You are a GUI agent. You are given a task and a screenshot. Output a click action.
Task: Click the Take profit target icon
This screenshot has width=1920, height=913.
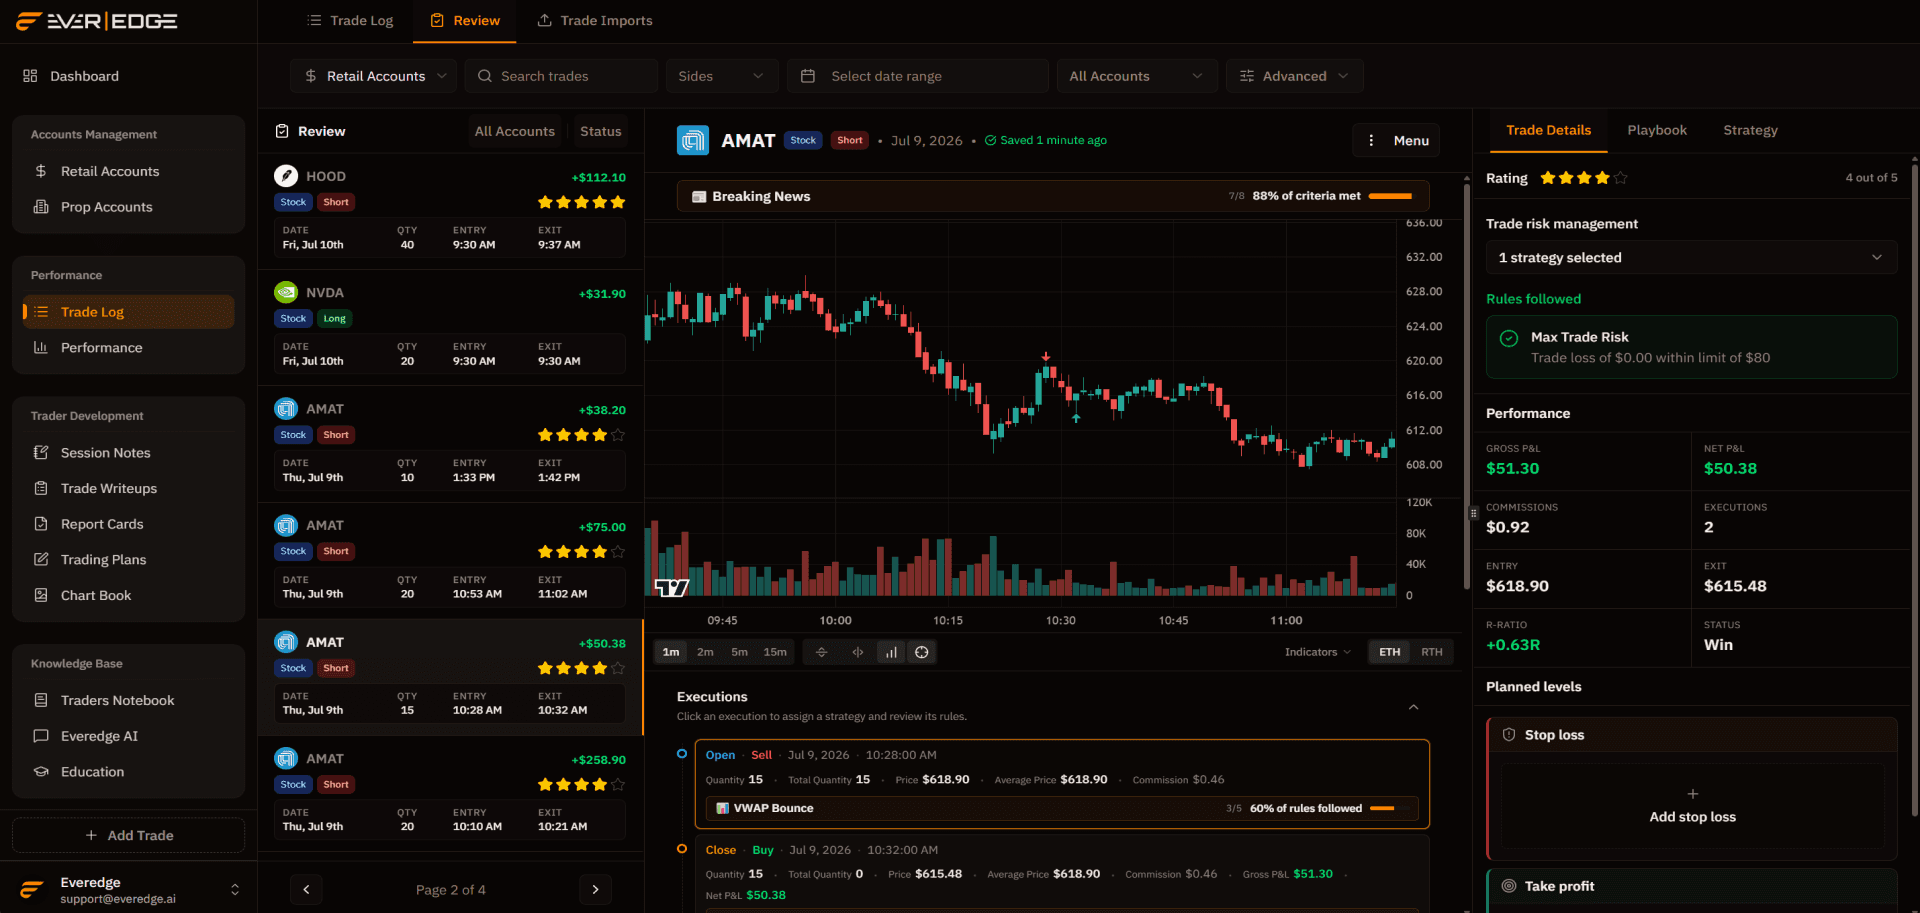click(x=1509, y=886)
